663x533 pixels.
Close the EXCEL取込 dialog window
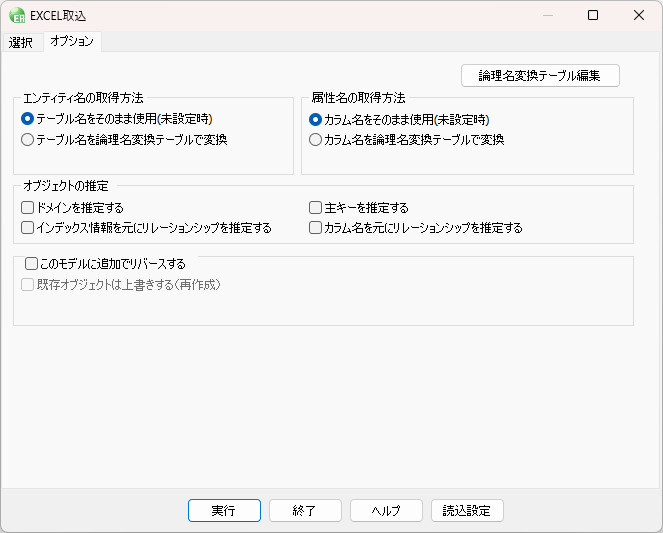[x=639, y=15]
